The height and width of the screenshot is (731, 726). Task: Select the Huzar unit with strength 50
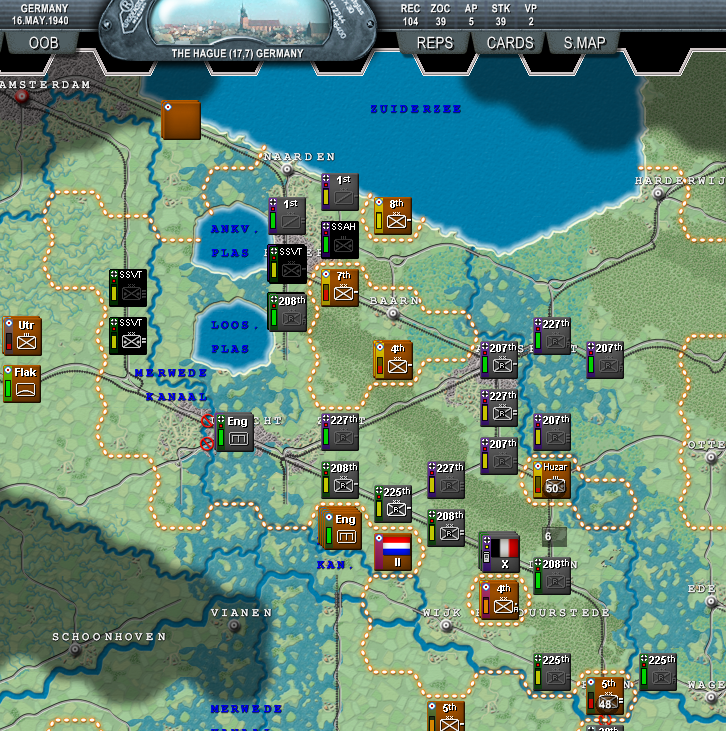[x=552, y=480]
